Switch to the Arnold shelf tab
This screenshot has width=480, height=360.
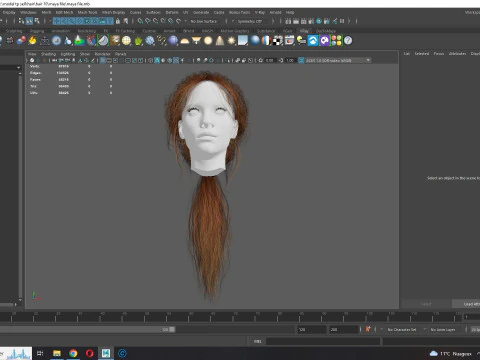tap(169, 31)
